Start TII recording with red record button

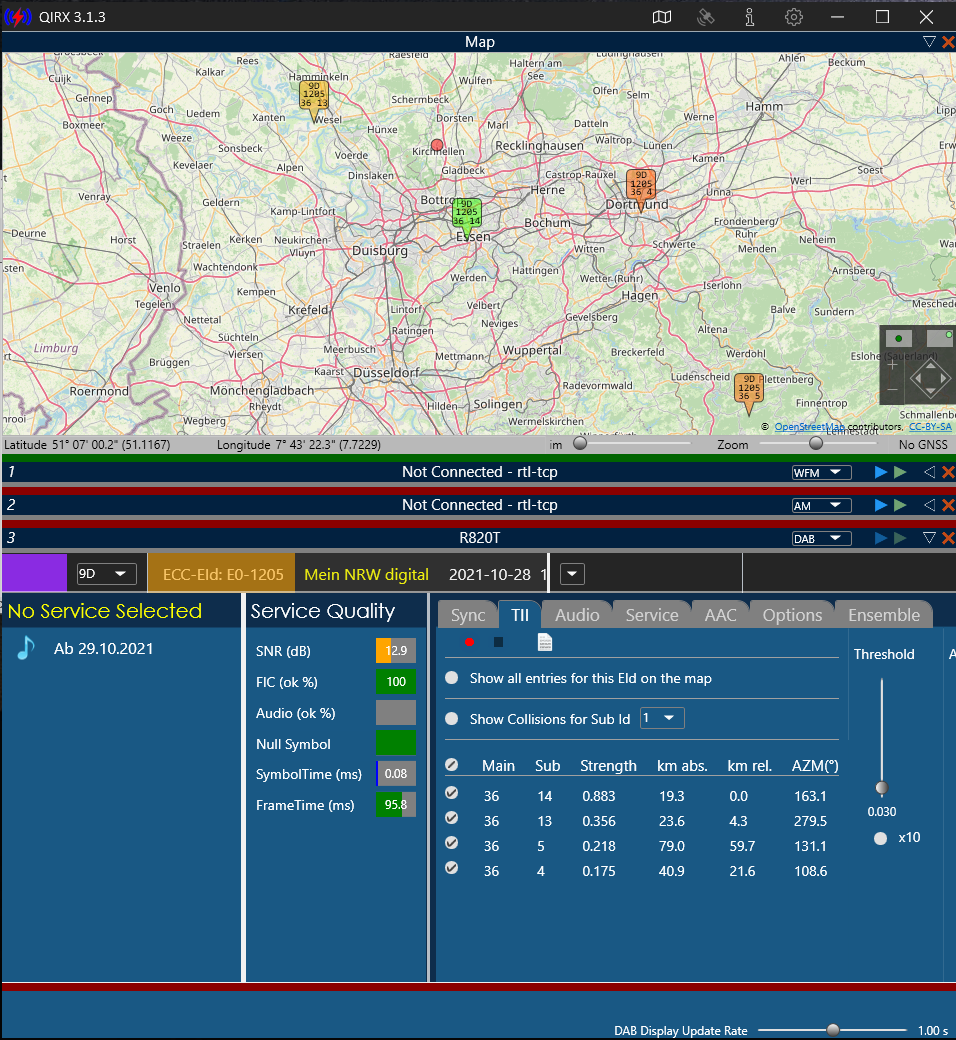469,642
